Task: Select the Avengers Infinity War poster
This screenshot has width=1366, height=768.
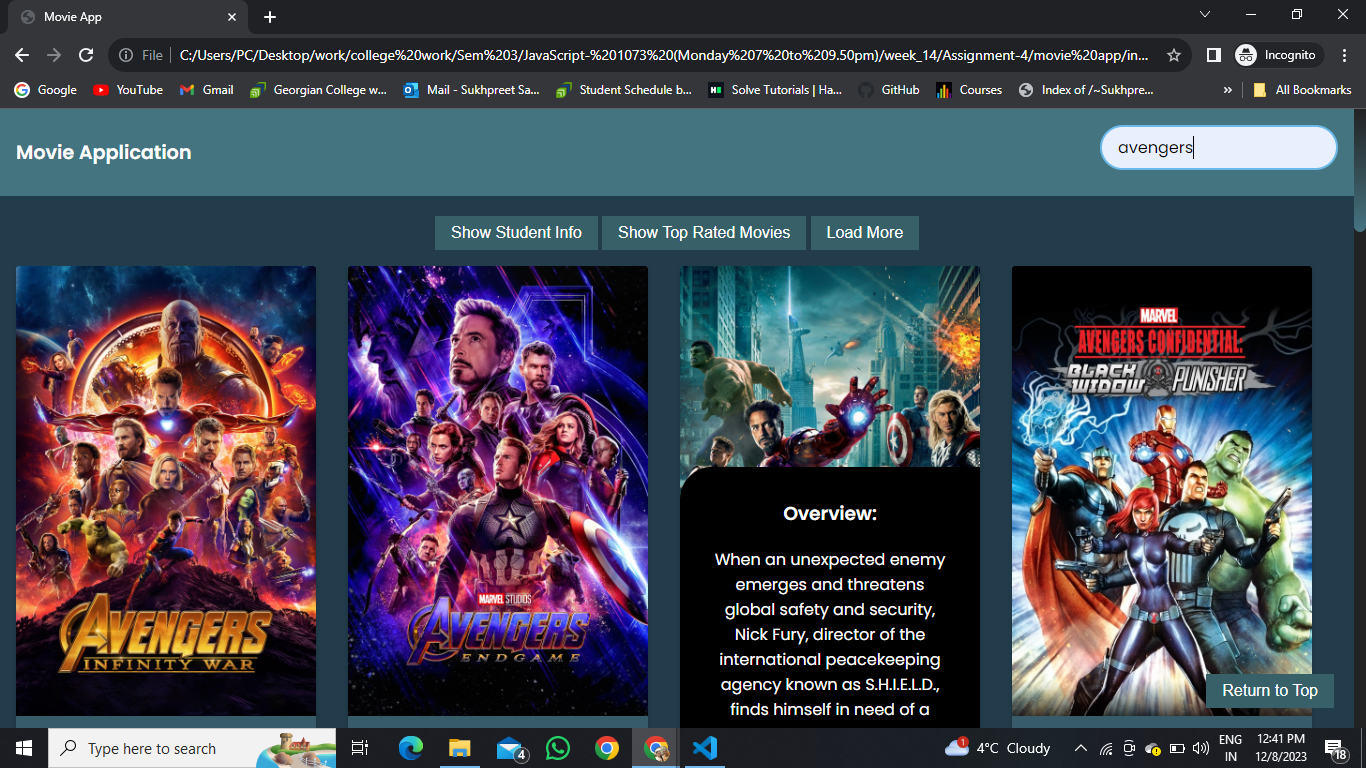Action: [166, 490]
